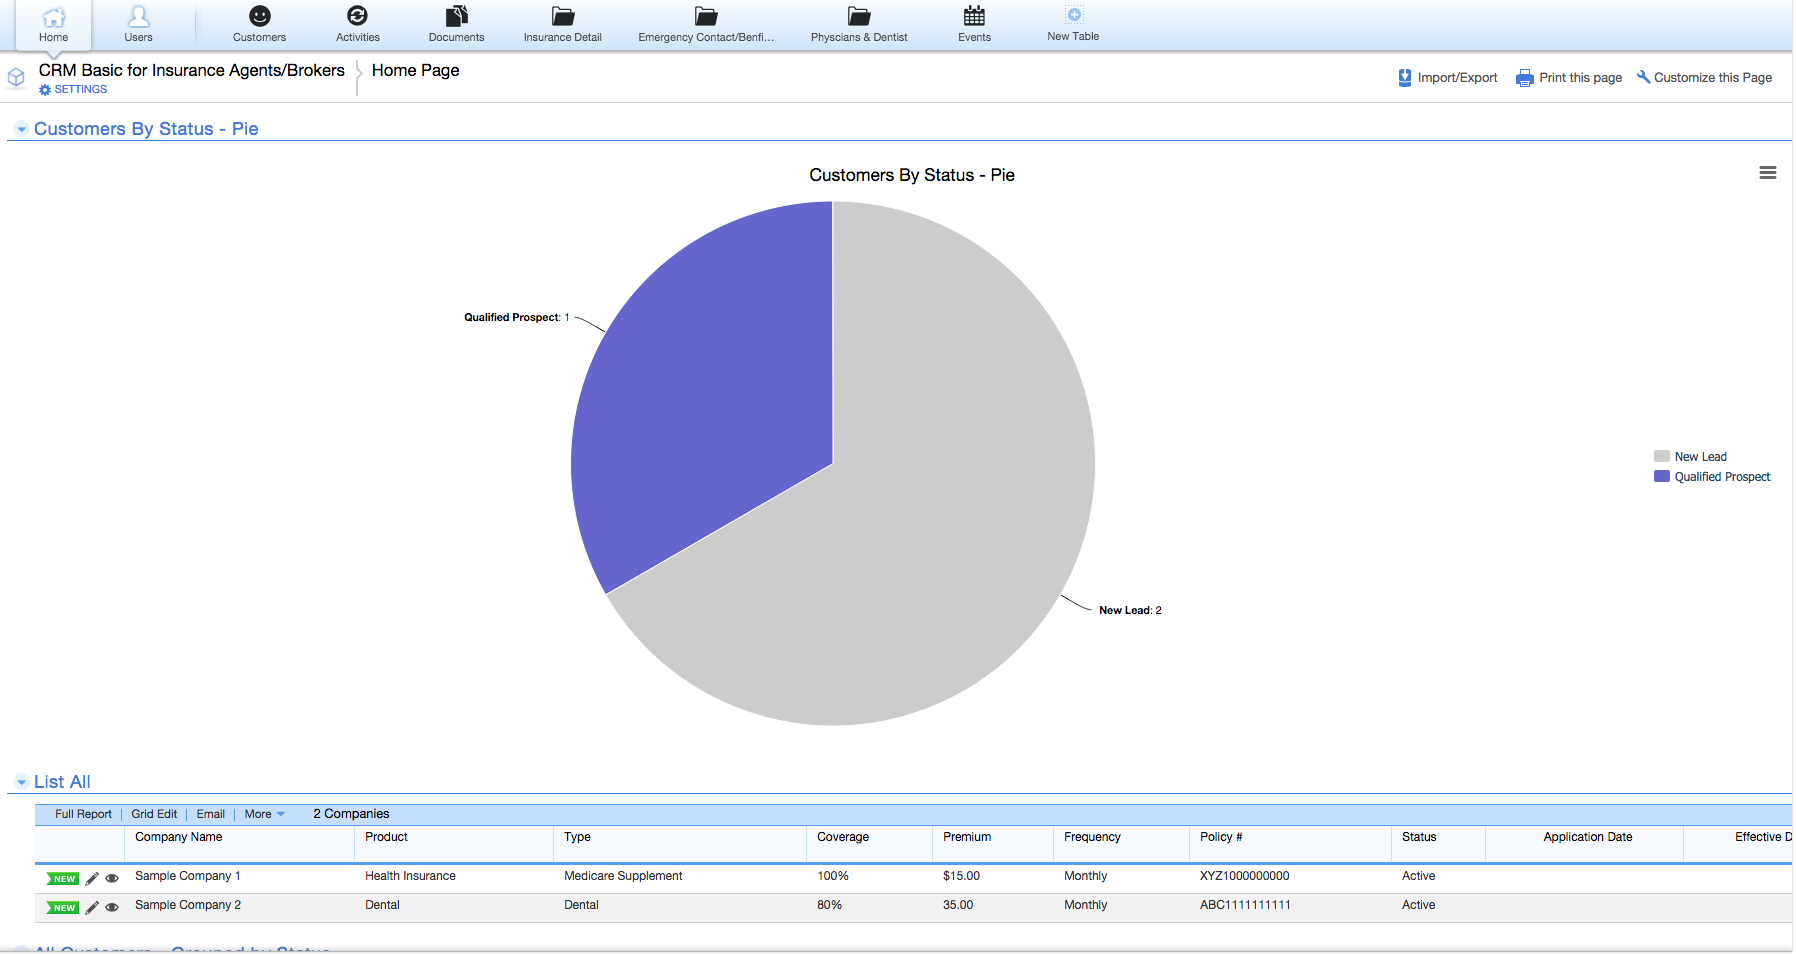Screen dimensions: 1796x954
Task: Click the Health Insurance product cell
Action: pyautogui.click(x=410, y=876)
